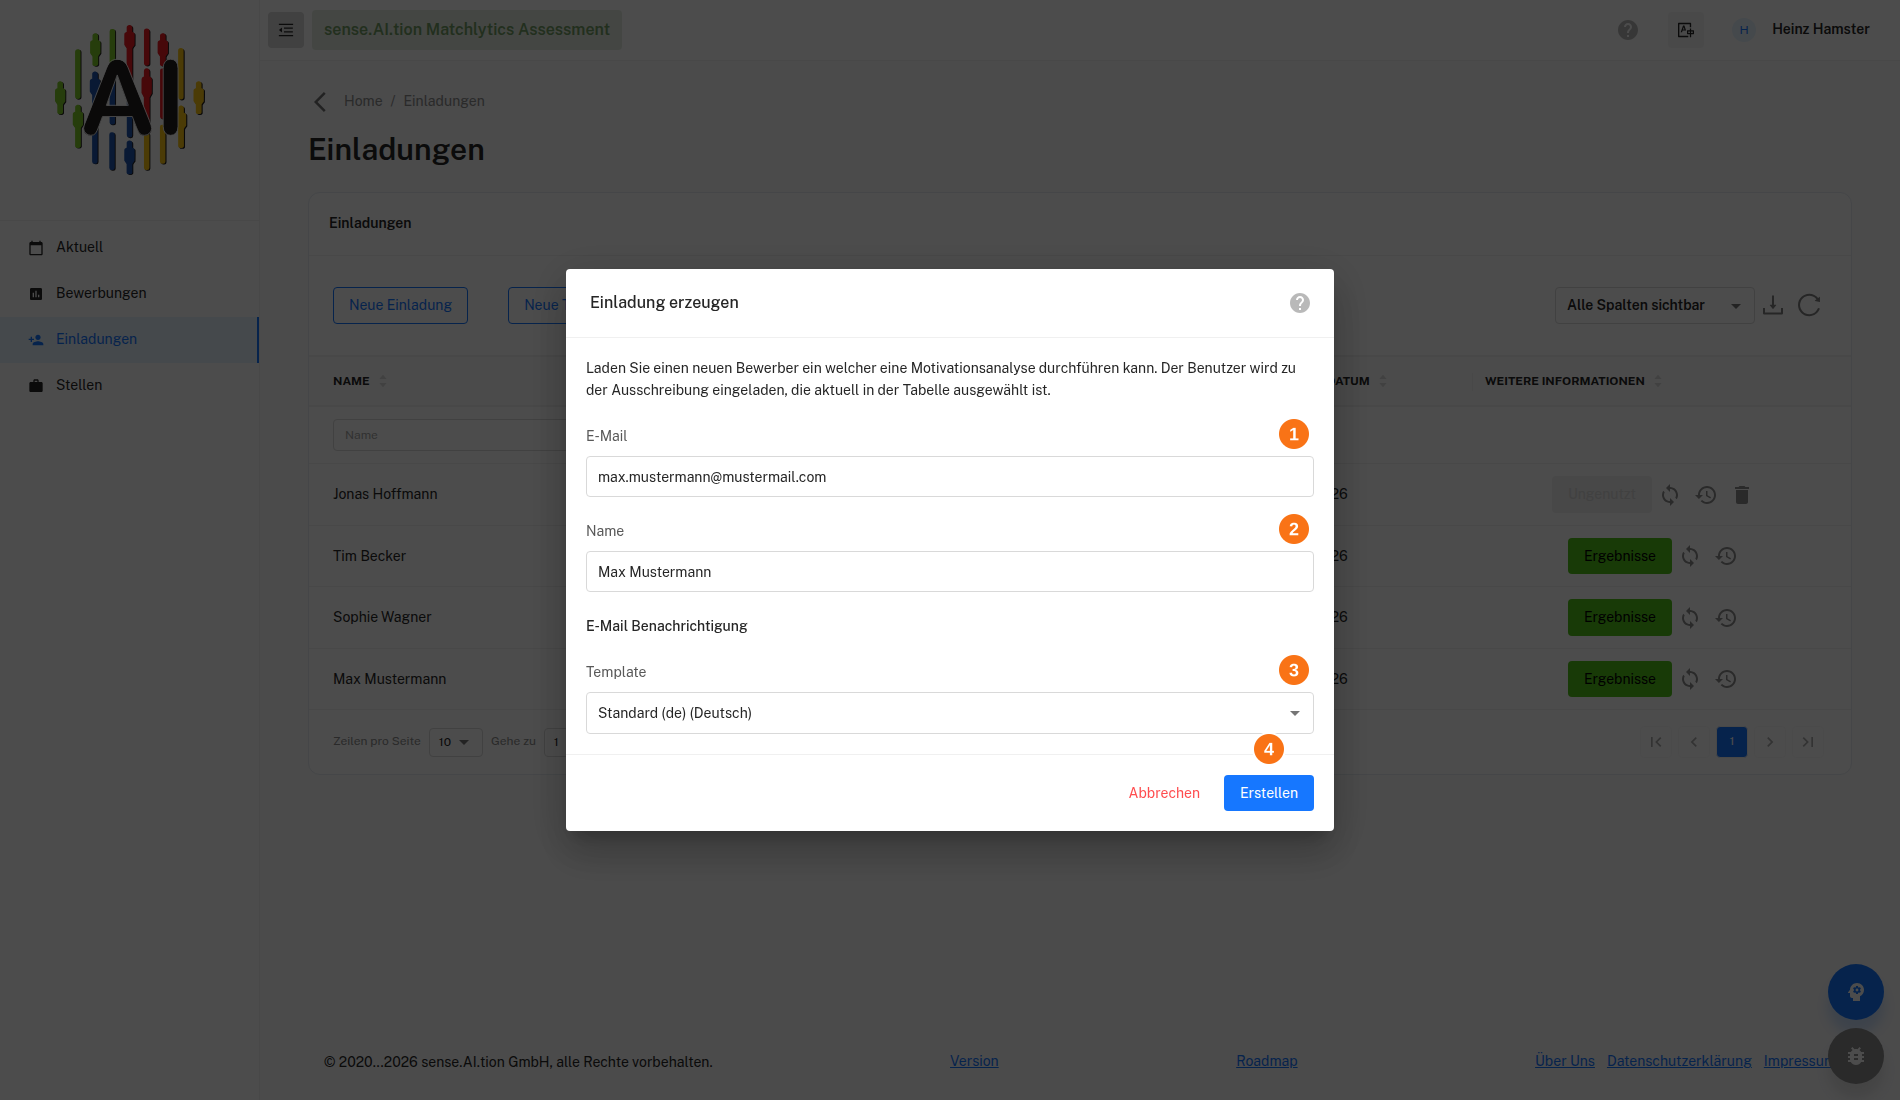The height and width of the screenshot is (1100, 1900).
Task: Open rows per page dropdown
Action: (x=456, y=742)
